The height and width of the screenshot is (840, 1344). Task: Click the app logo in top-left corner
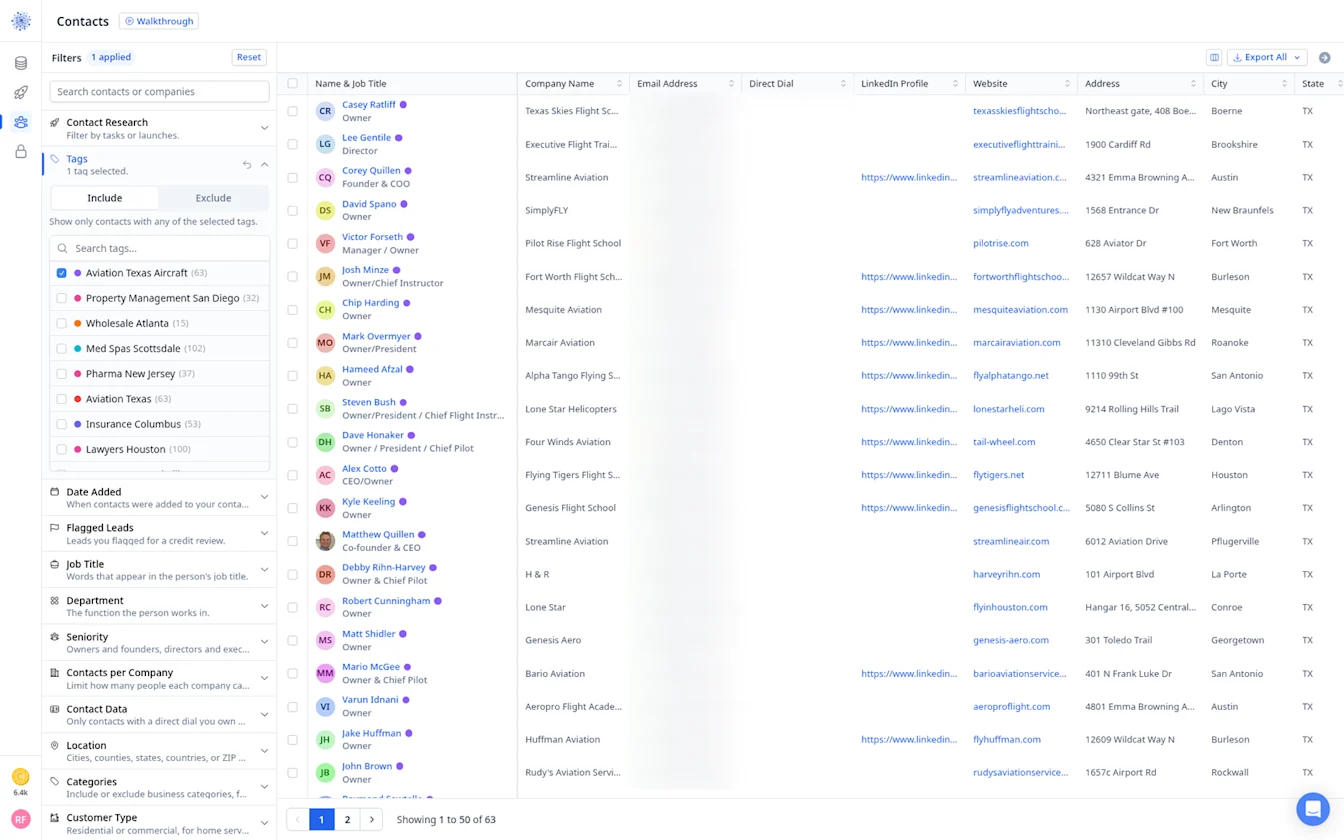click(x=21, y=21)
